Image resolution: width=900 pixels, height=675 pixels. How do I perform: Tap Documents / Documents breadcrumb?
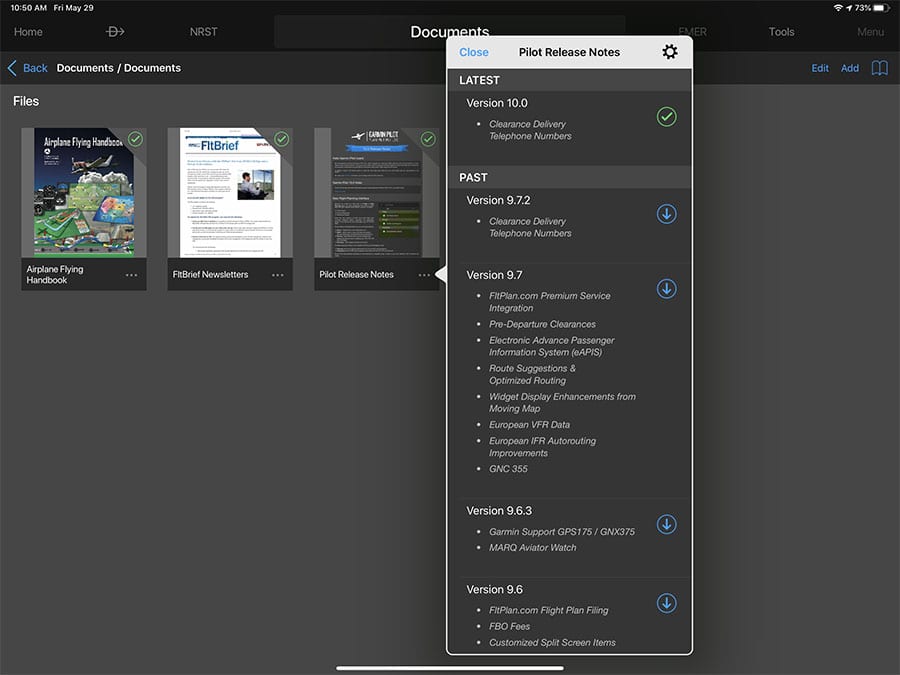tap(118, 68)
